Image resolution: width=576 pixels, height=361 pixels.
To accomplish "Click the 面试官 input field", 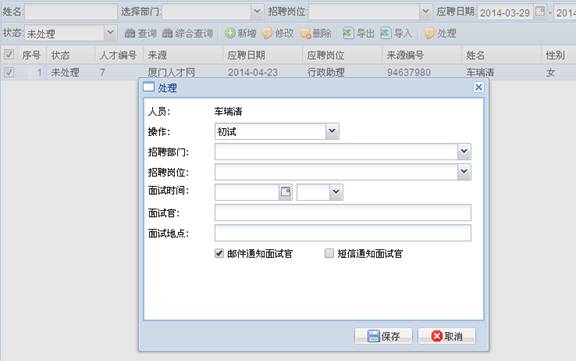I will click(x=343, y=212).
